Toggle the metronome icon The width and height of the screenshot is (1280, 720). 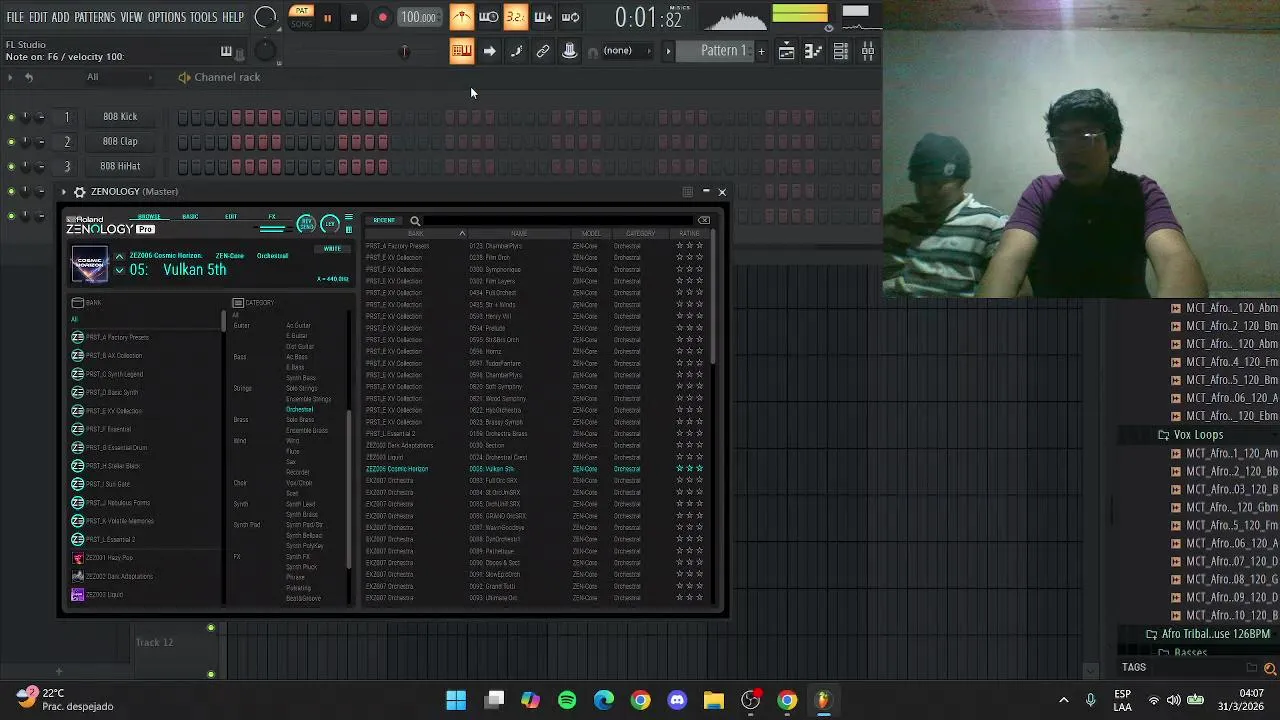coord(461,17)
